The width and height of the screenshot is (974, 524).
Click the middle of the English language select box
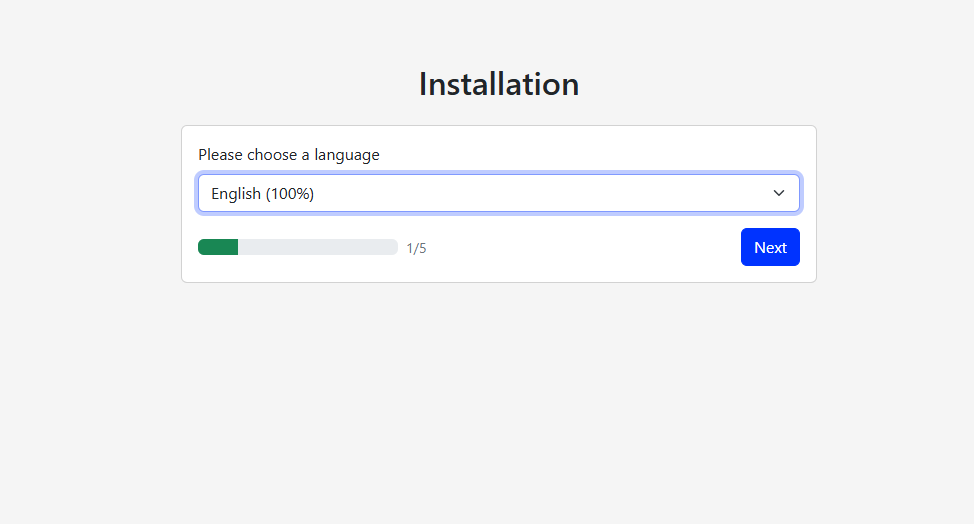(498, 193)
